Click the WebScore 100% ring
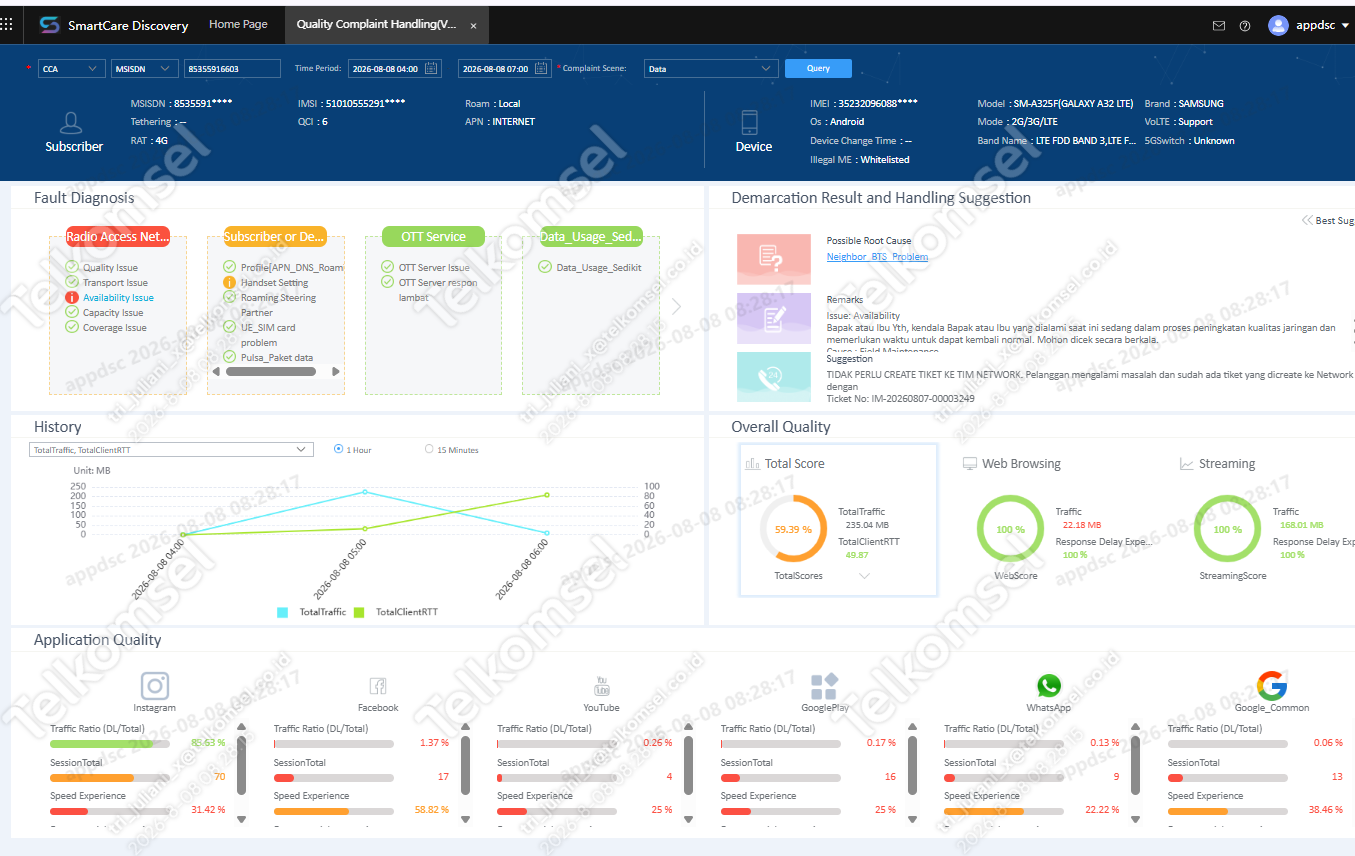 1010,529
